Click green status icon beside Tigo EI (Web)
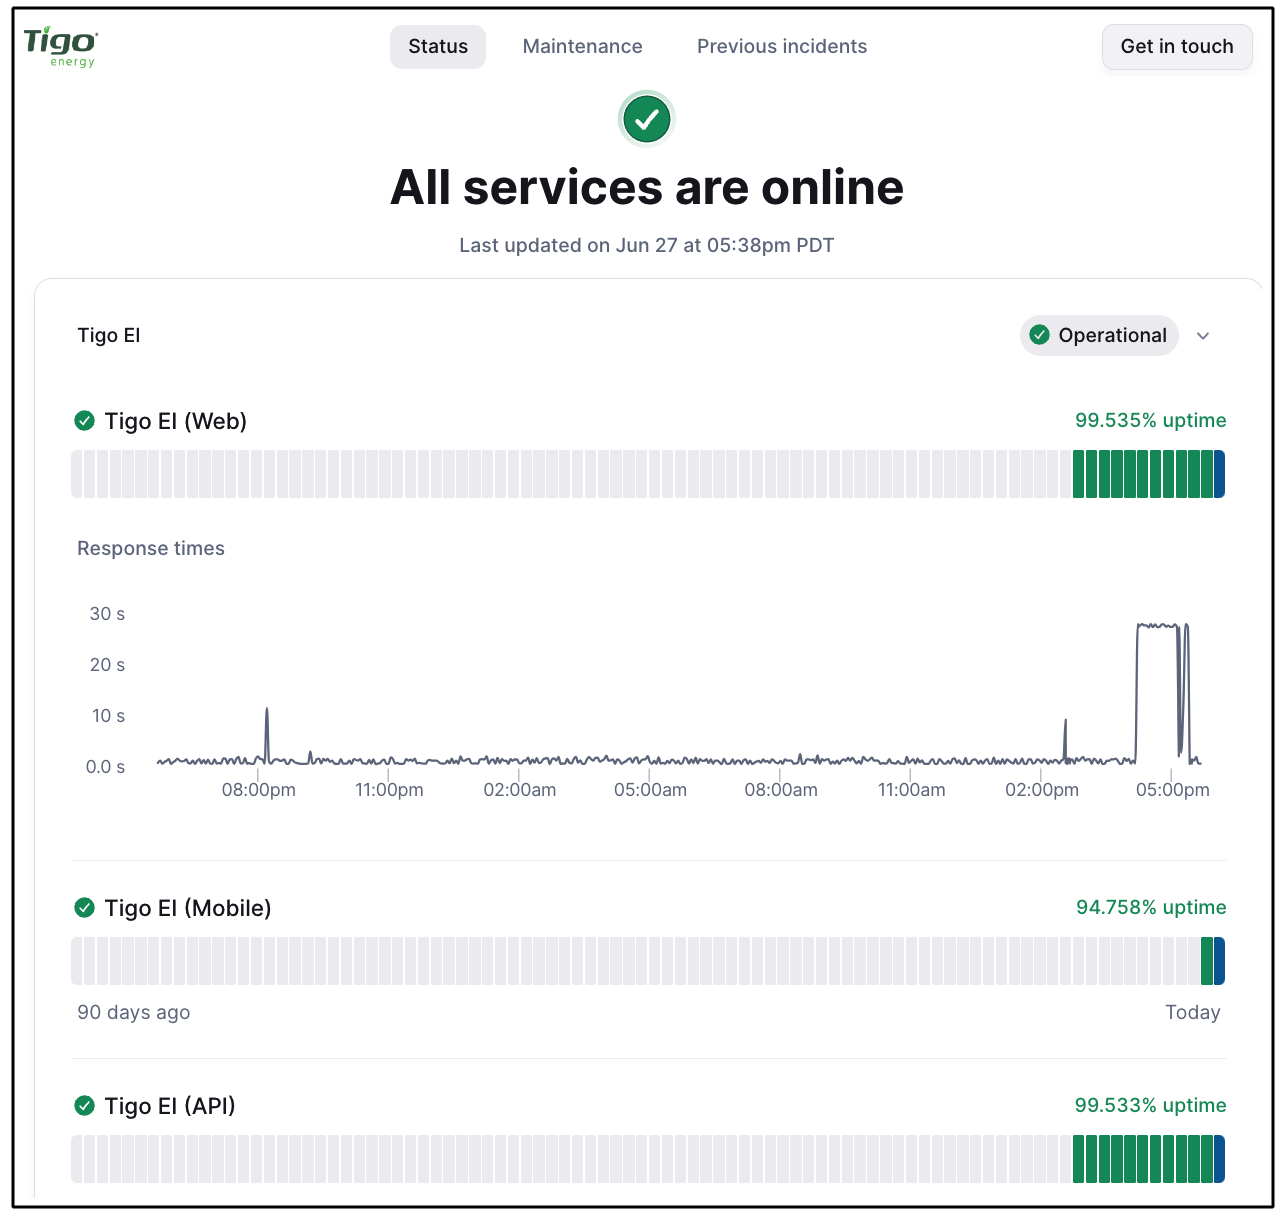 [85, 421]
